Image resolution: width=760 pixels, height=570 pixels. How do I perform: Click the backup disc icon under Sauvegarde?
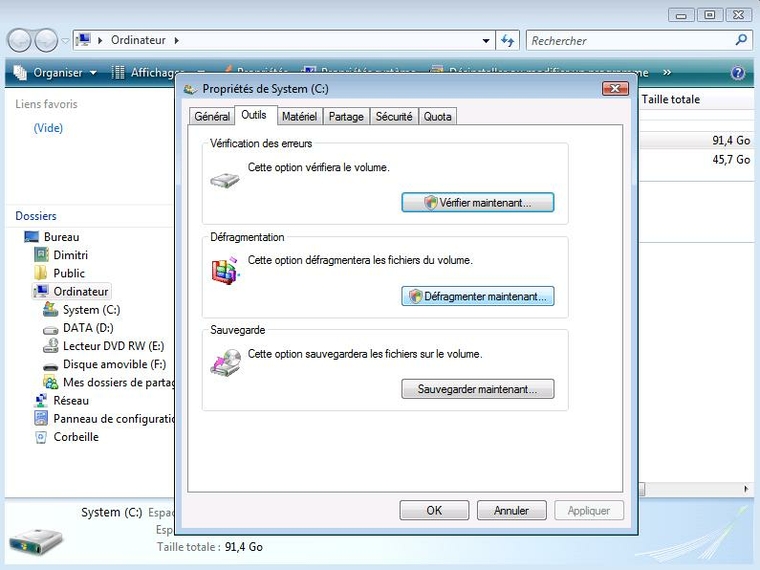coord(226,363)
